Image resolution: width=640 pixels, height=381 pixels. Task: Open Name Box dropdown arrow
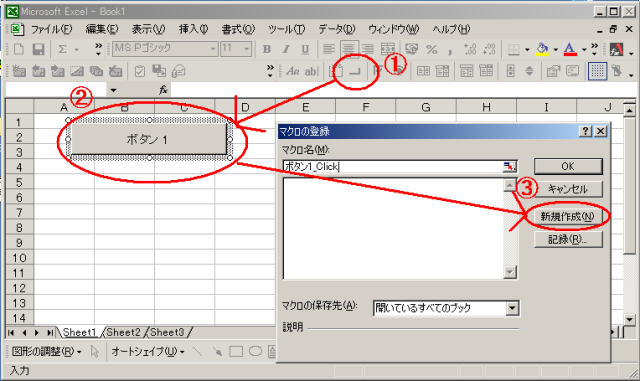pos(113,90)
